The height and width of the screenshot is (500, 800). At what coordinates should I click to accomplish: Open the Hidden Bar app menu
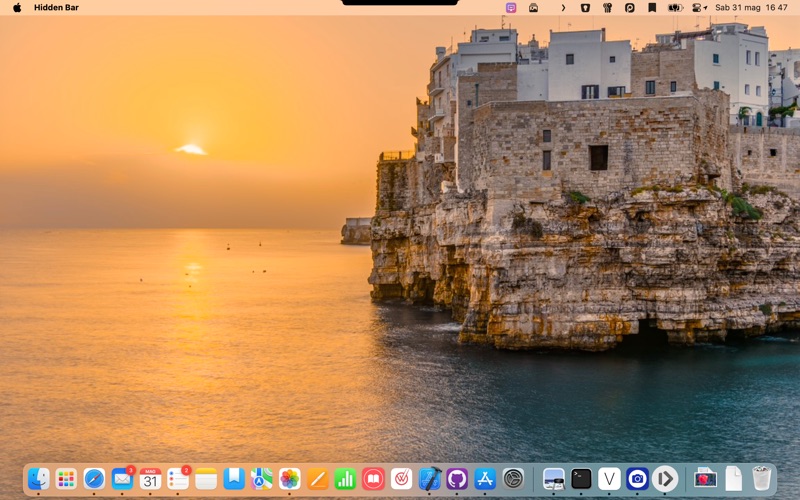click(x=56, y=7)
